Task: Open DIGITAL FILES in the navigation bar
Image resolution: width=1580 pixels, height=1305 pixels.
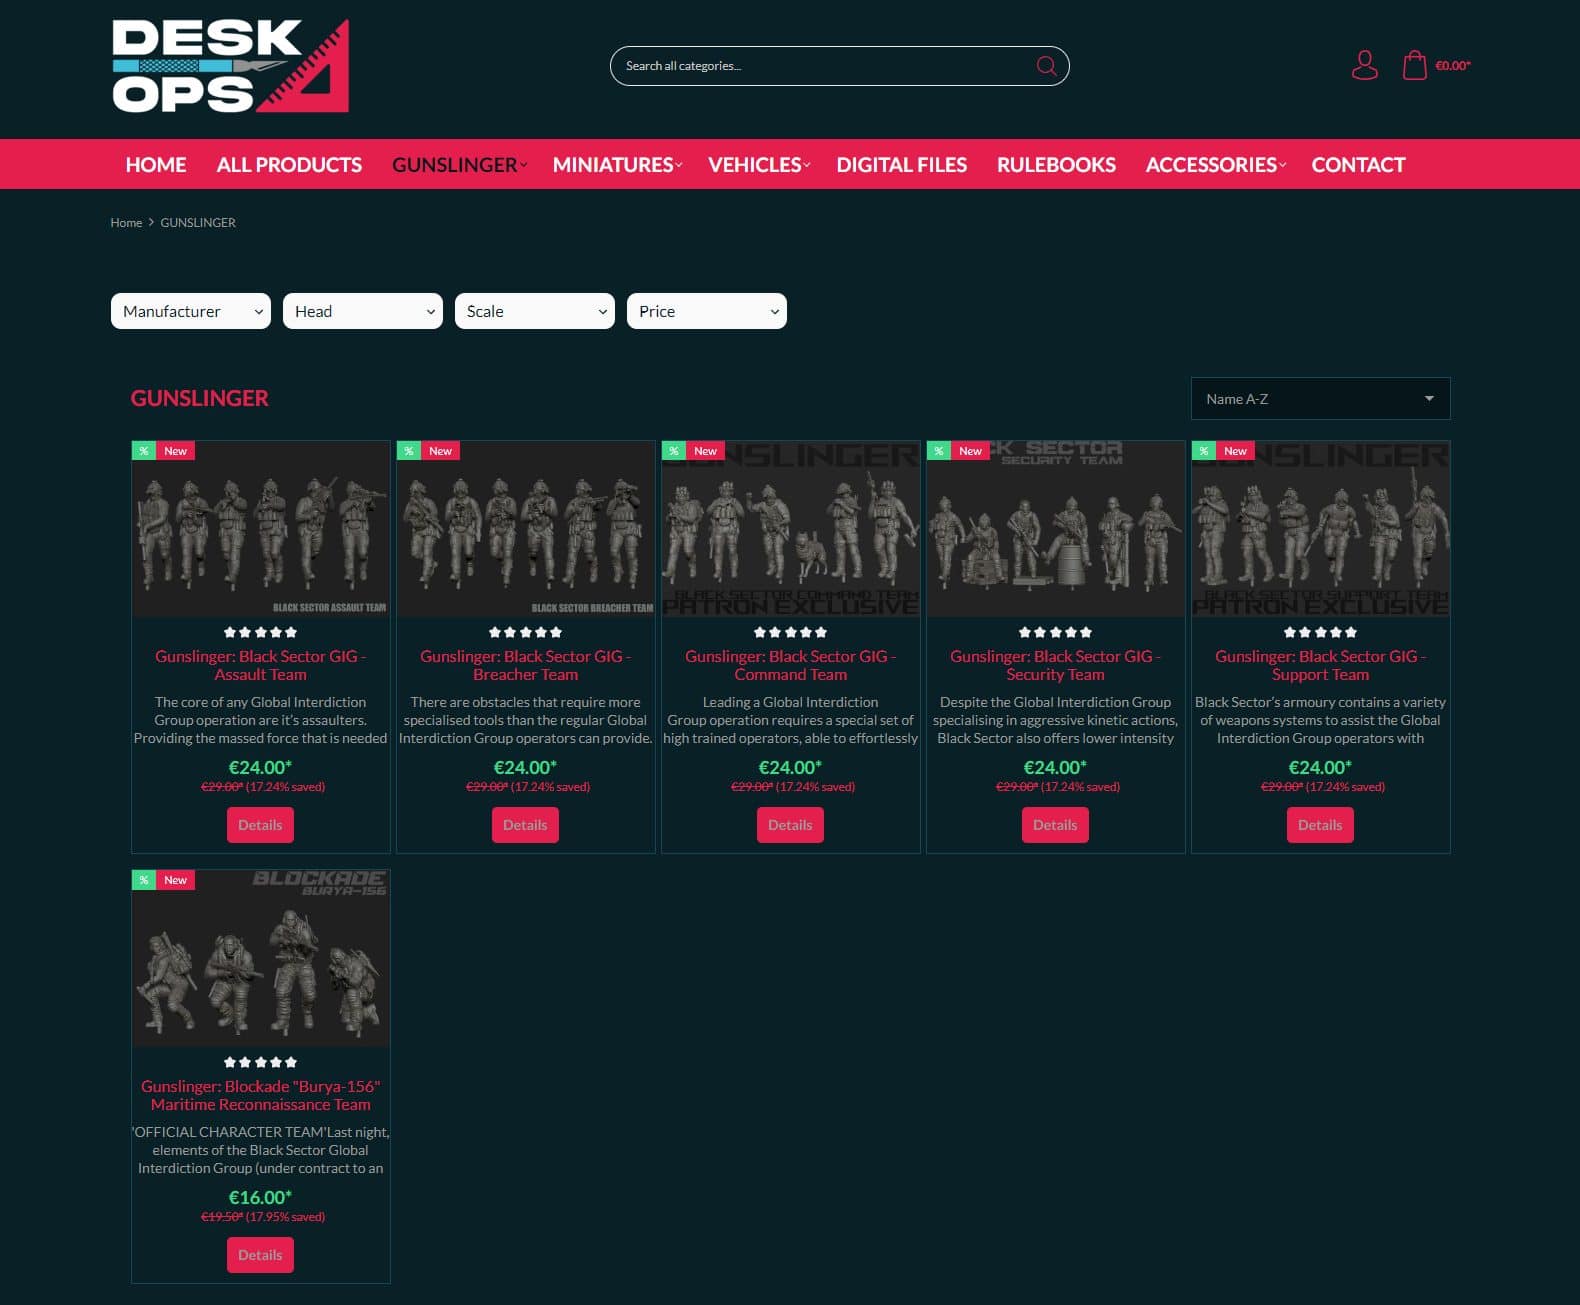Action: 902,165
